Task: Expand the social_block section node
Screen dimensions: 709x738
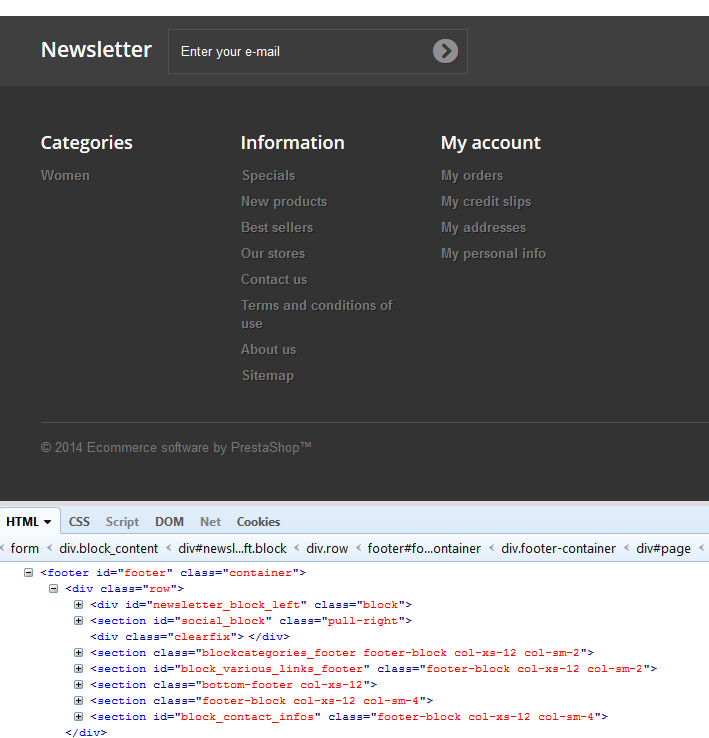Action: pyautogui.click(x=79, y=621)
